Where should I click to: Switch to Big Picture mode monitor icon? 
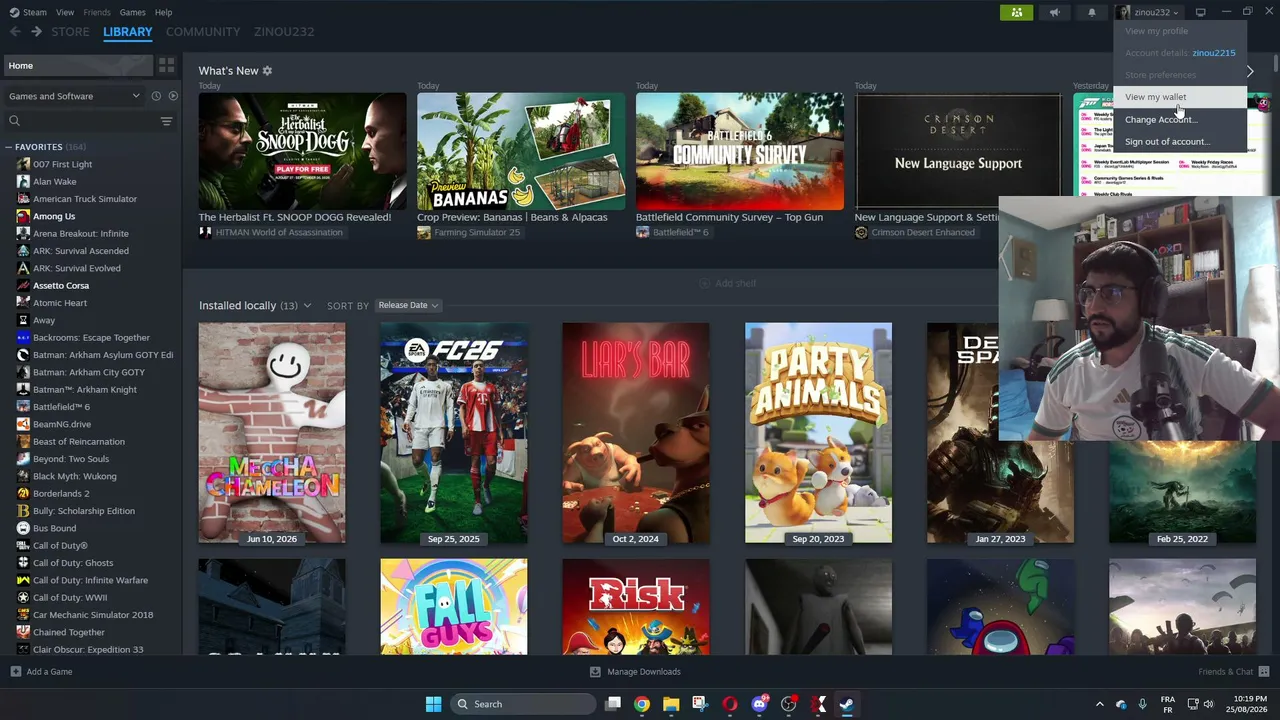click(x=1200, y=12)
